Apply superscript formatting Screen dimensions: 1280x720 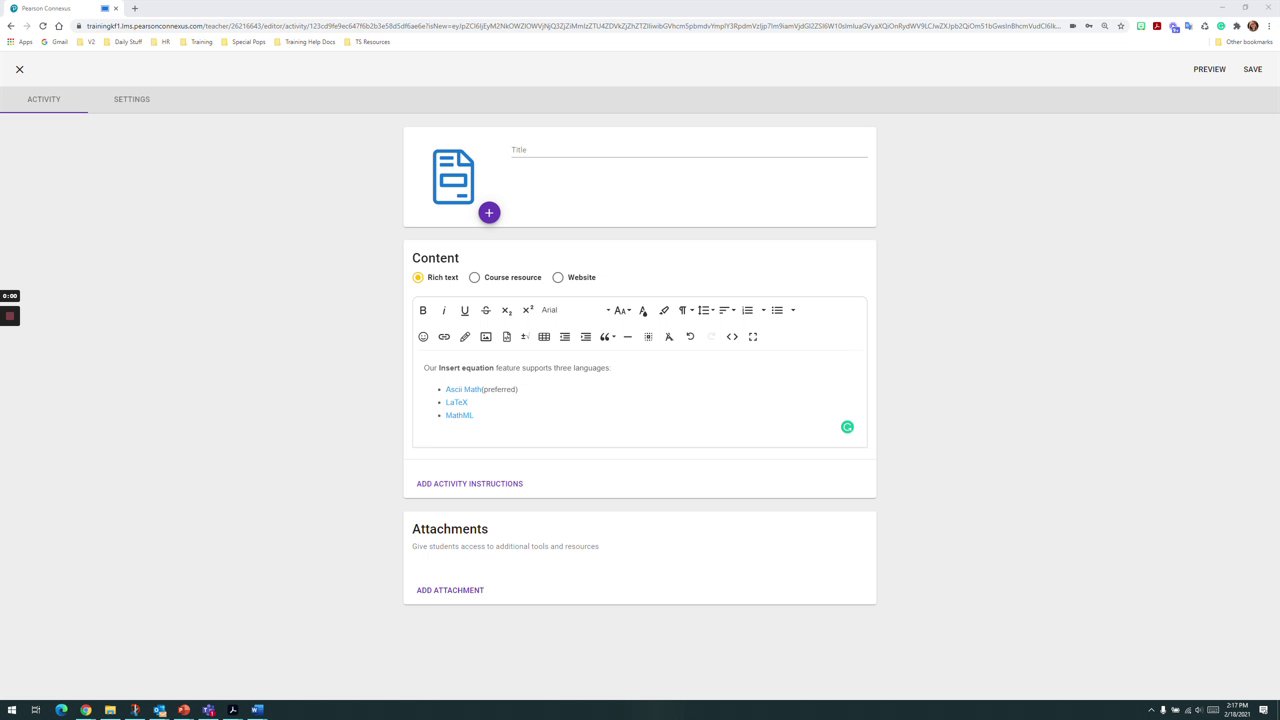pos(528,310)
